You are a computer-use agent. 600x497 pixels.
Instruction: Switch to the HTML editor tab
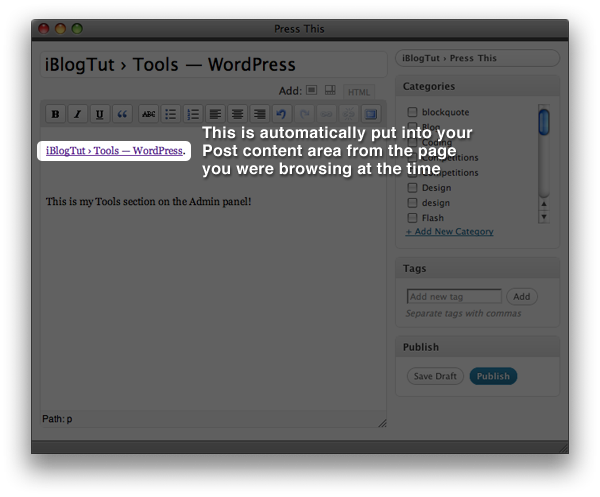pos(359,92)
